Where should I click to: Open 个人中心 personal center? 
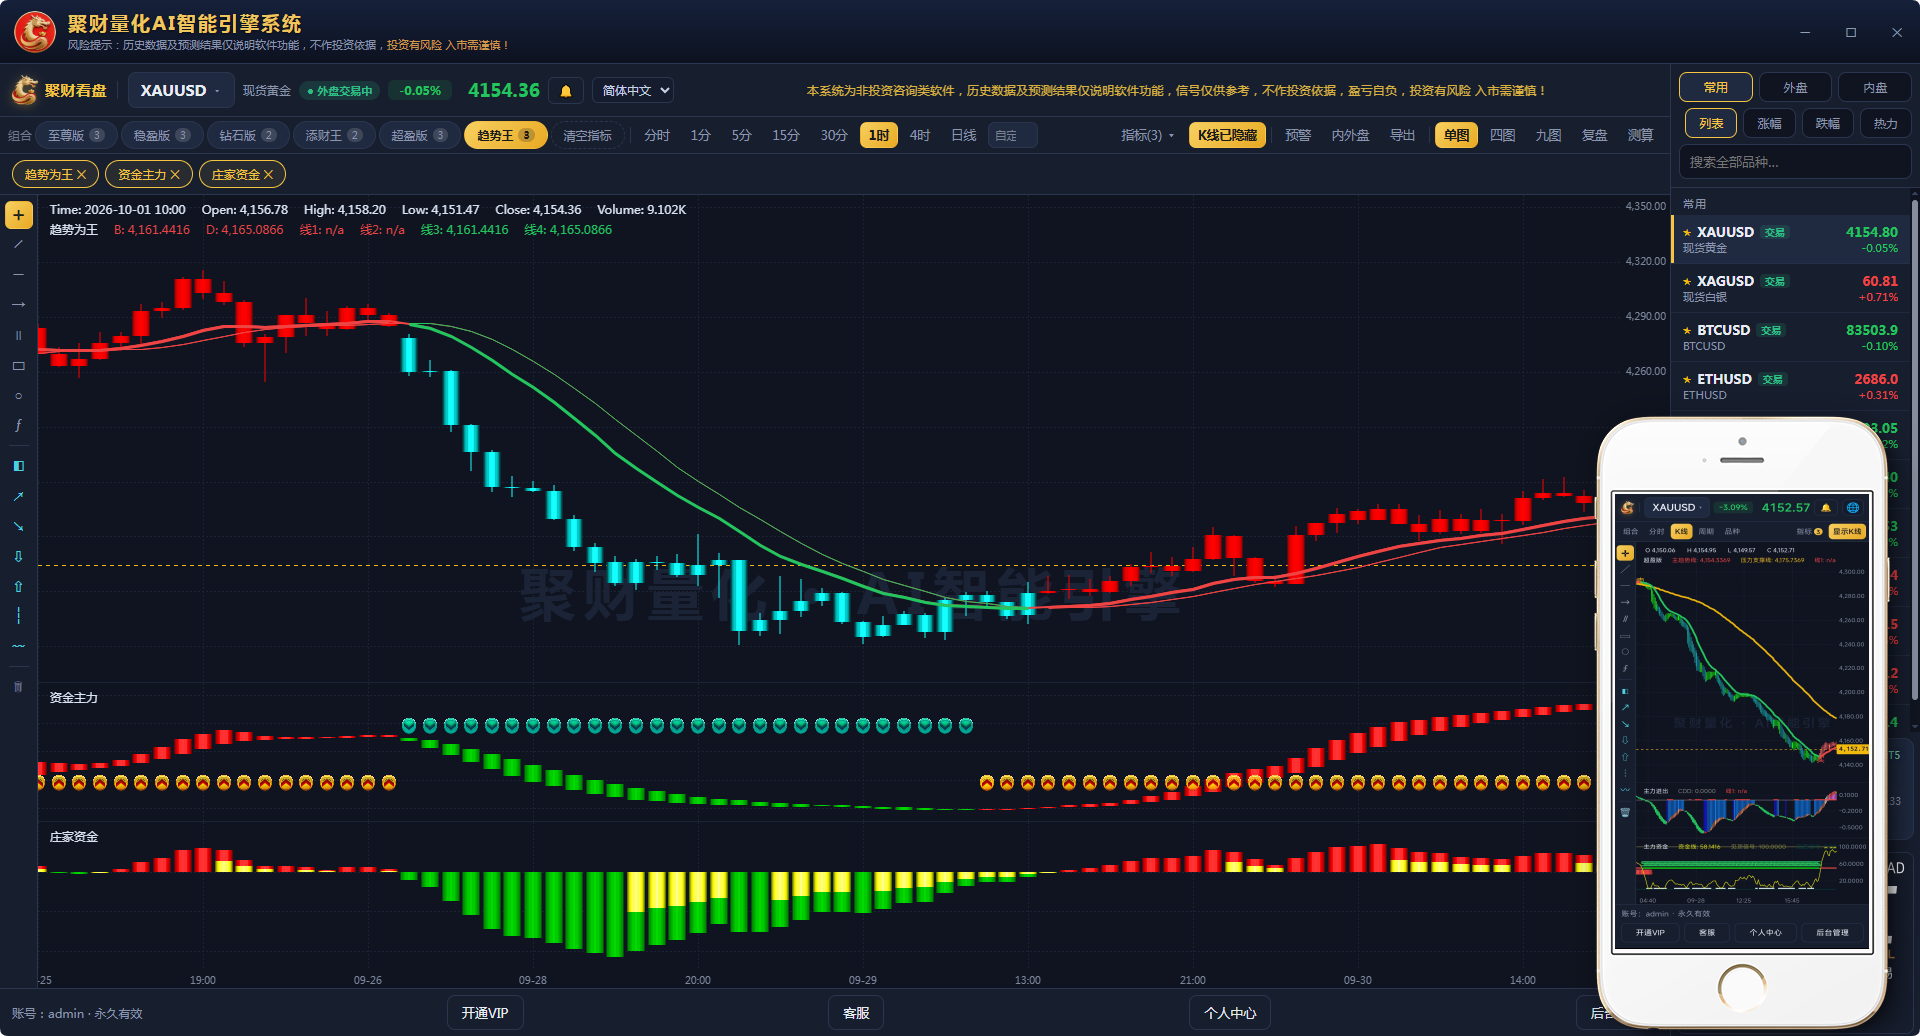pyautogui.click(x=1230, y=1013)
